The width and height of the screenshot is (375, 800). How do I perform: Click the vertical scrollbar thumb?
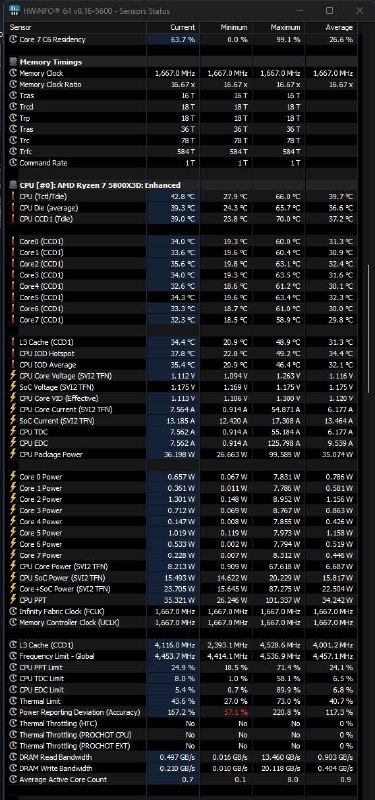(x=368, y=328)
